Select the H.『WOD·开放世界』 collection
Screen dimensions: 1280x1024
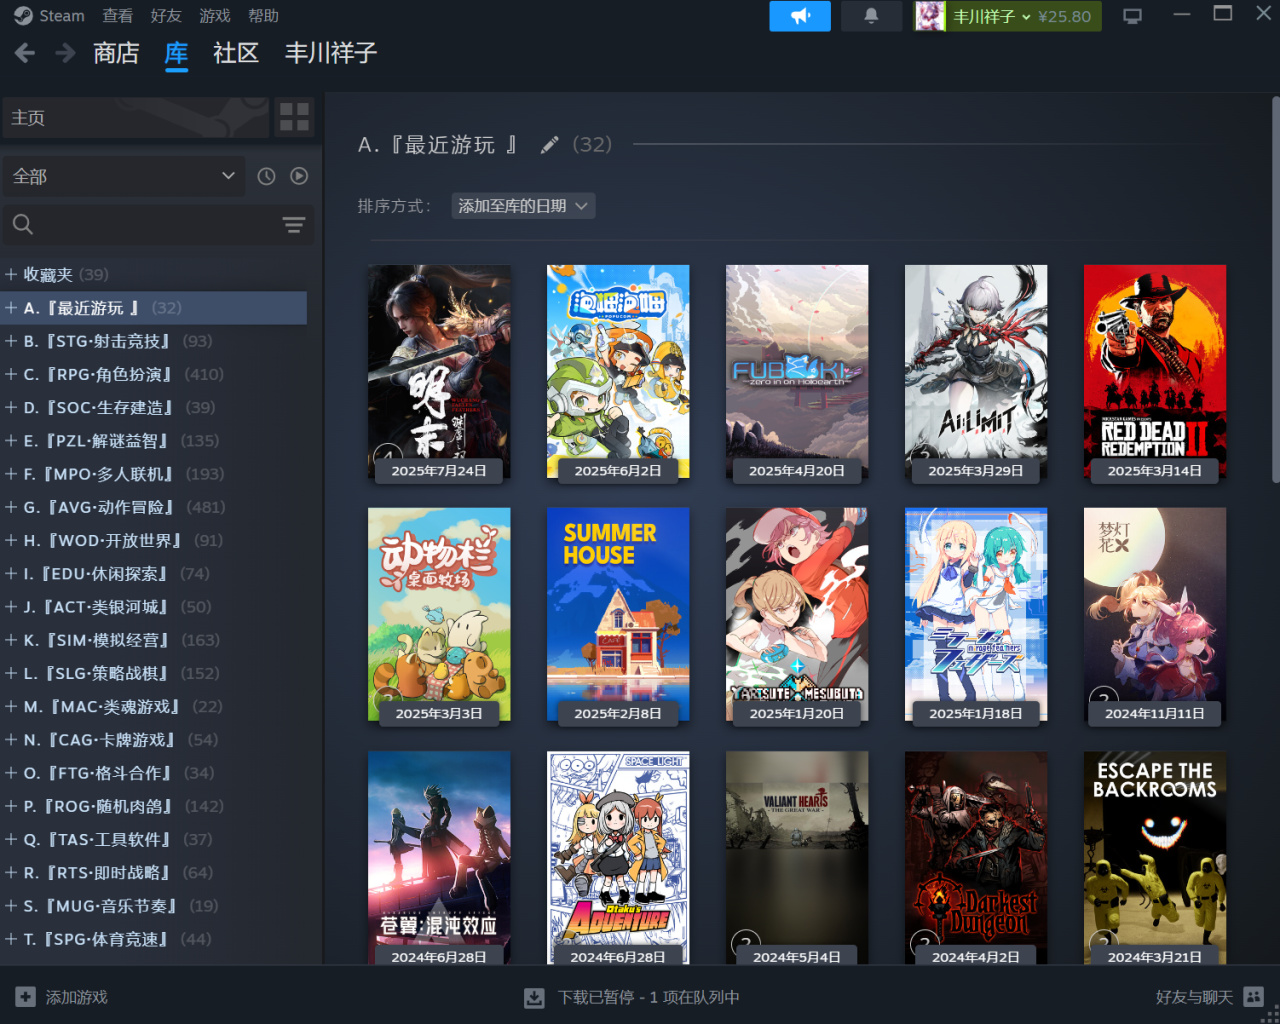click(x=154, y=540)
